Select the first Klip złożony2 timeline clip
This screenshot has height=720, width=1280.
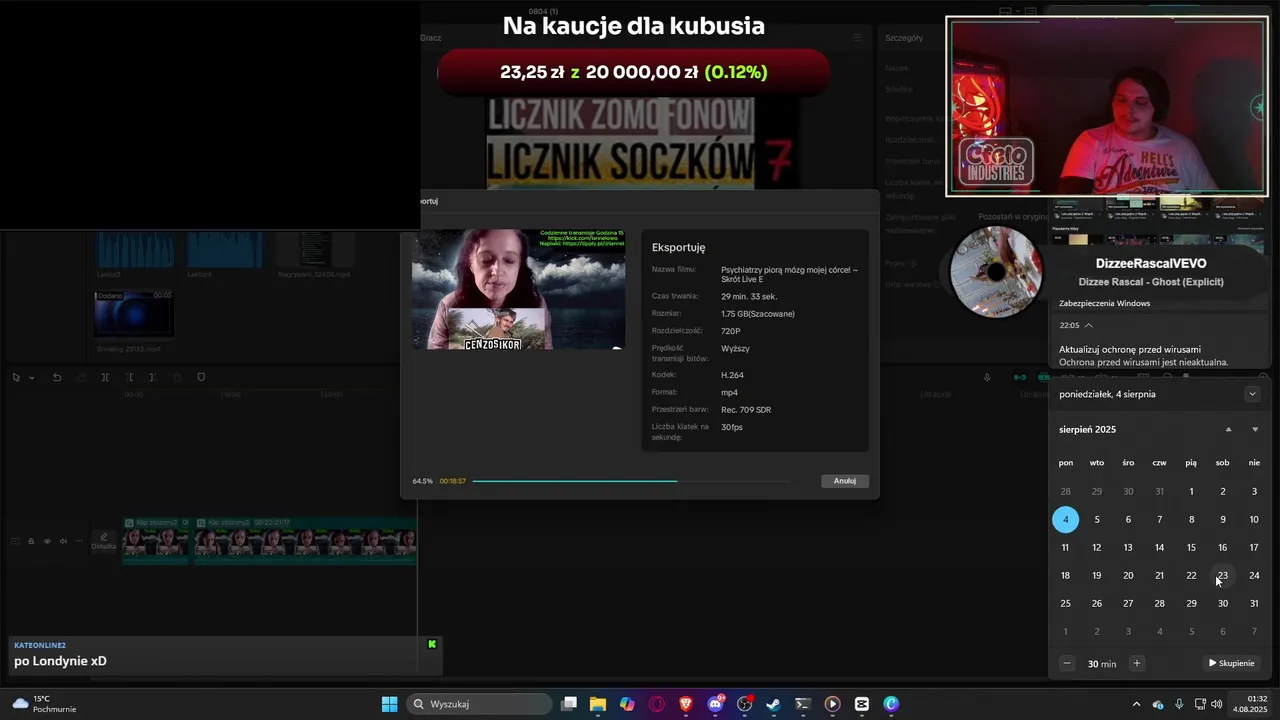[155, 541]
